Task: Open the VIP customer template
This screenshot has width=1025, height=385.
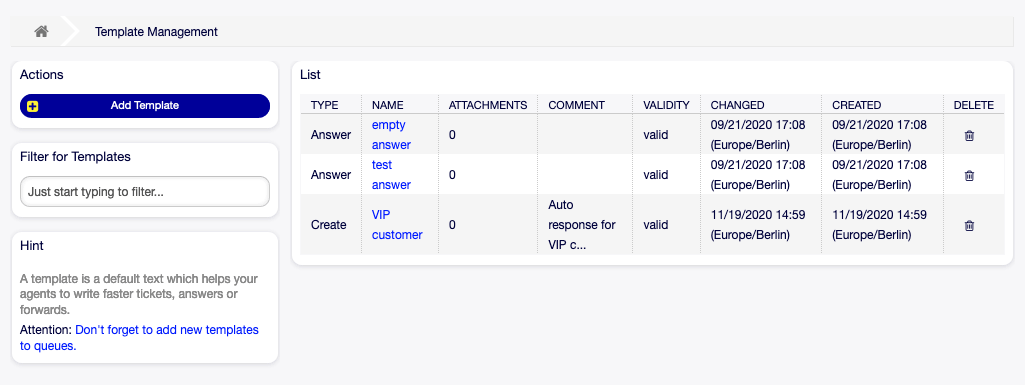Action: [397, 224]
